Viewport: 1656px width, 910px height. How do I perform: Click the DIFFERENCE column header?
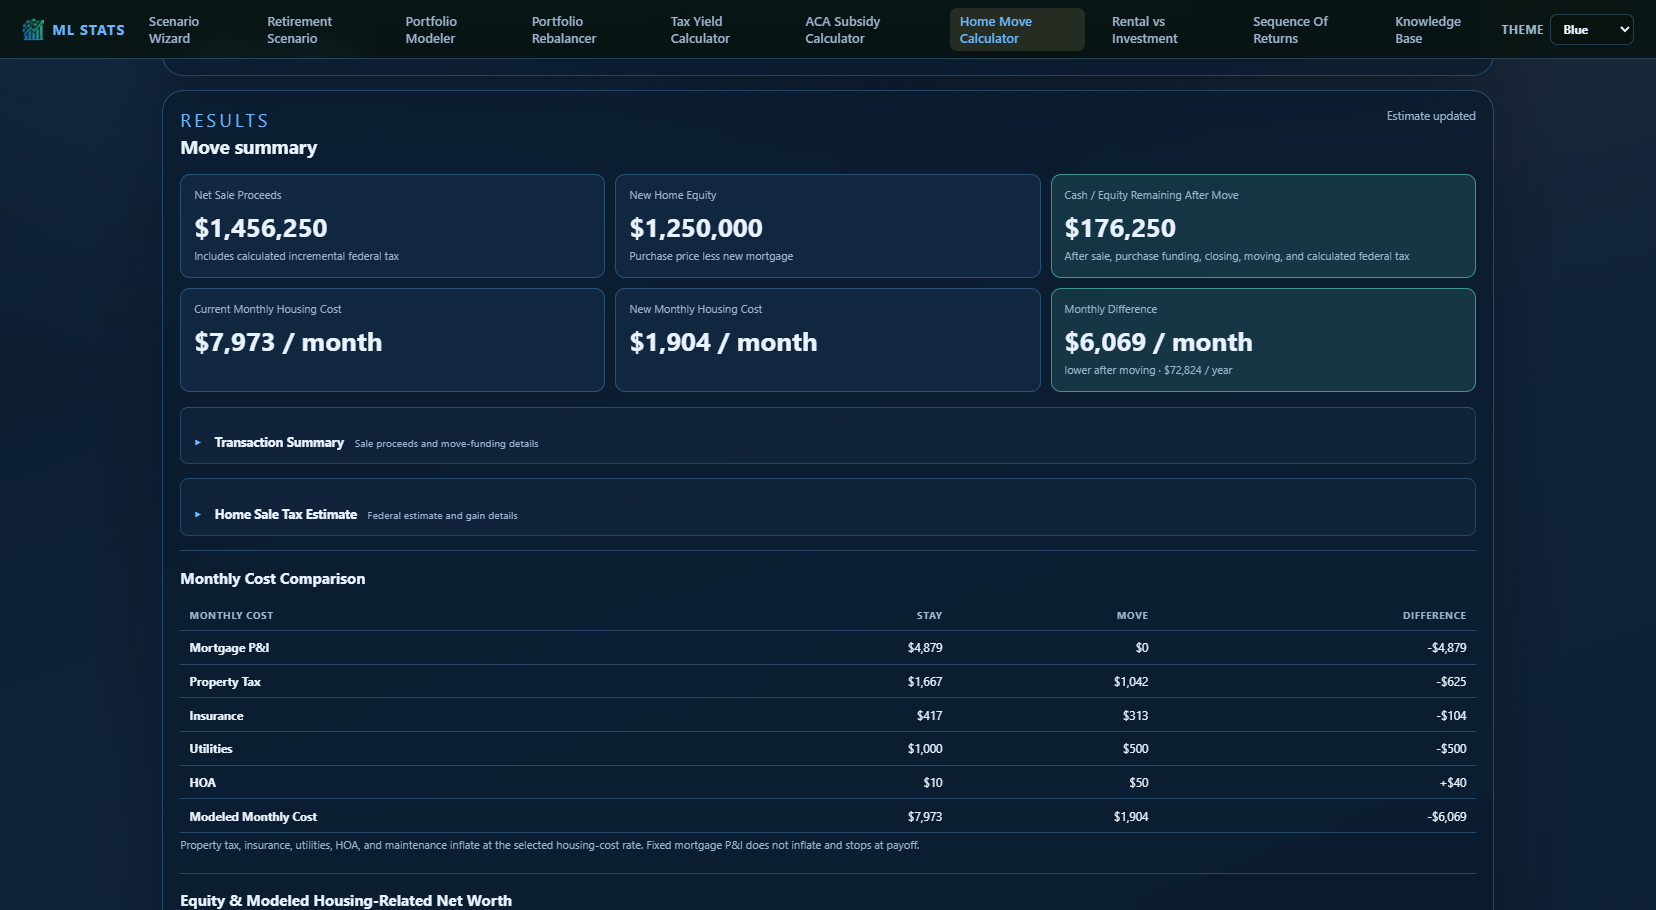click(1434, 616)
